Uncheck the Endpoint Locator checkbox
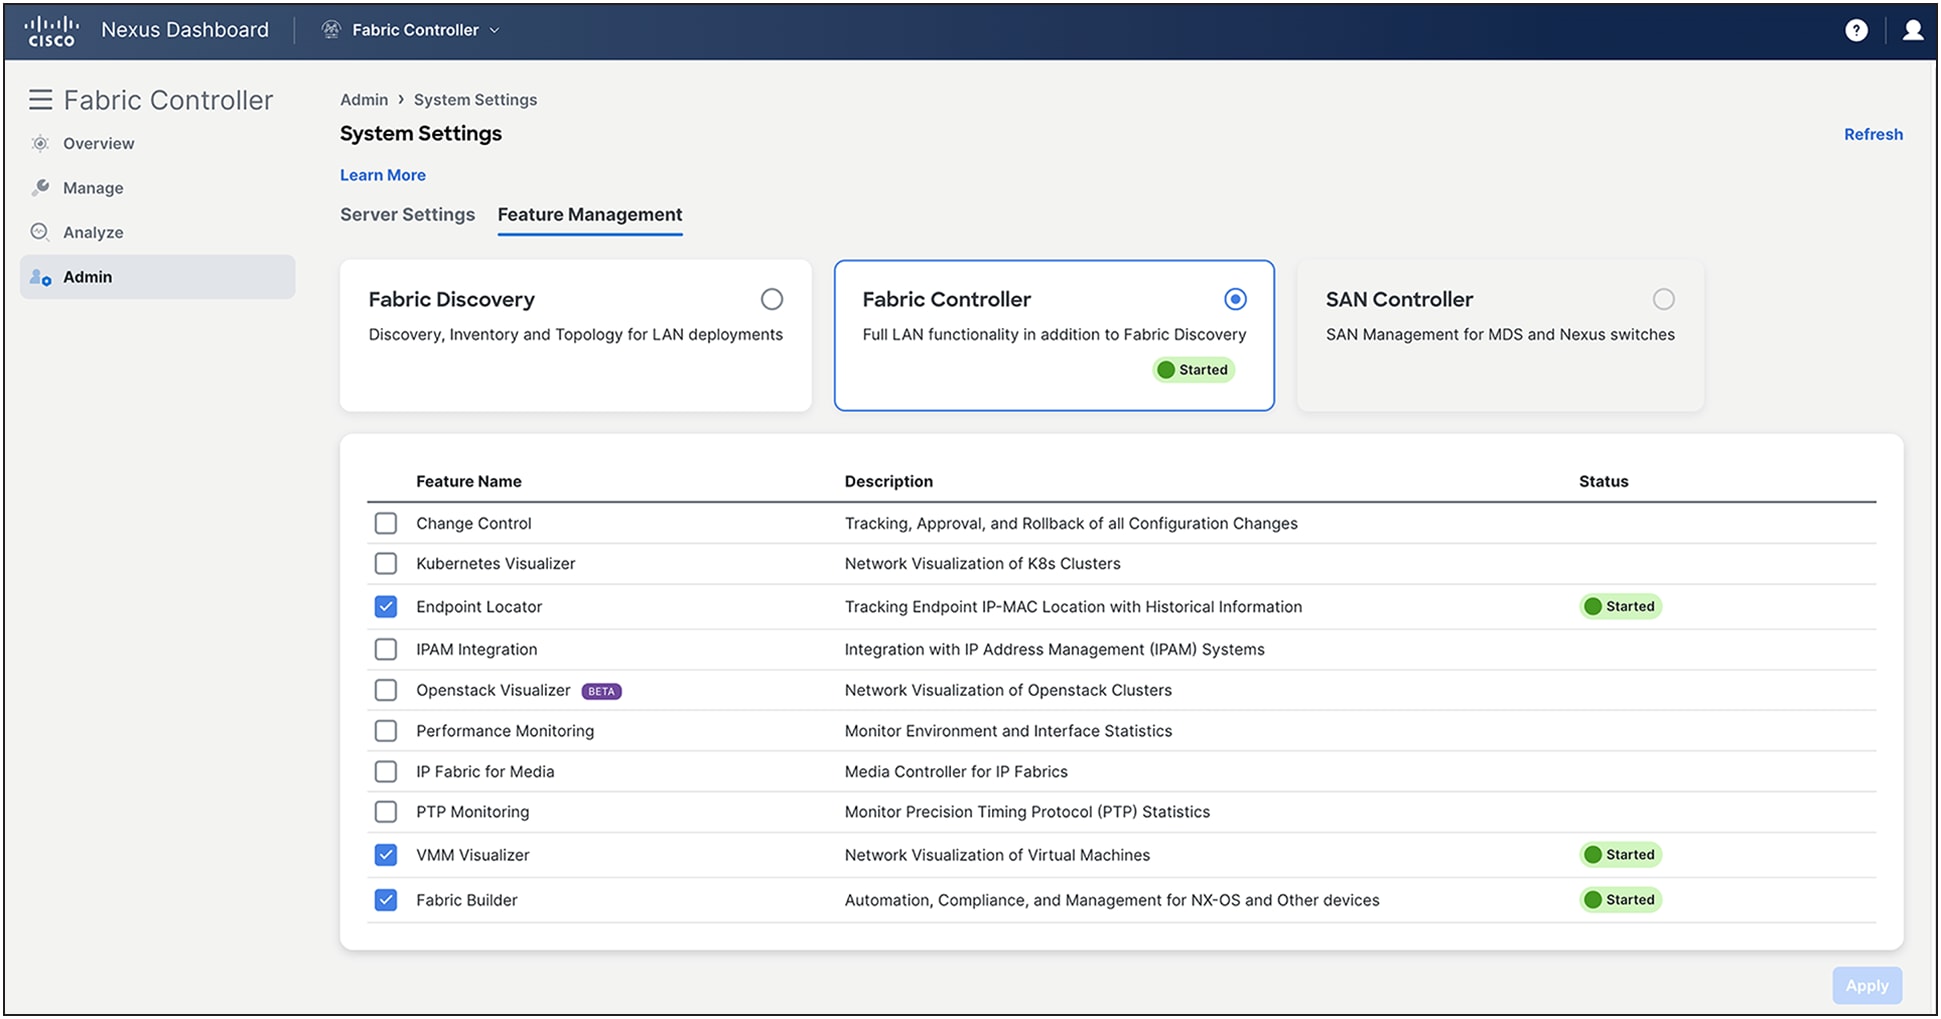This screenshot has width=1941, height=1019. 386,606
